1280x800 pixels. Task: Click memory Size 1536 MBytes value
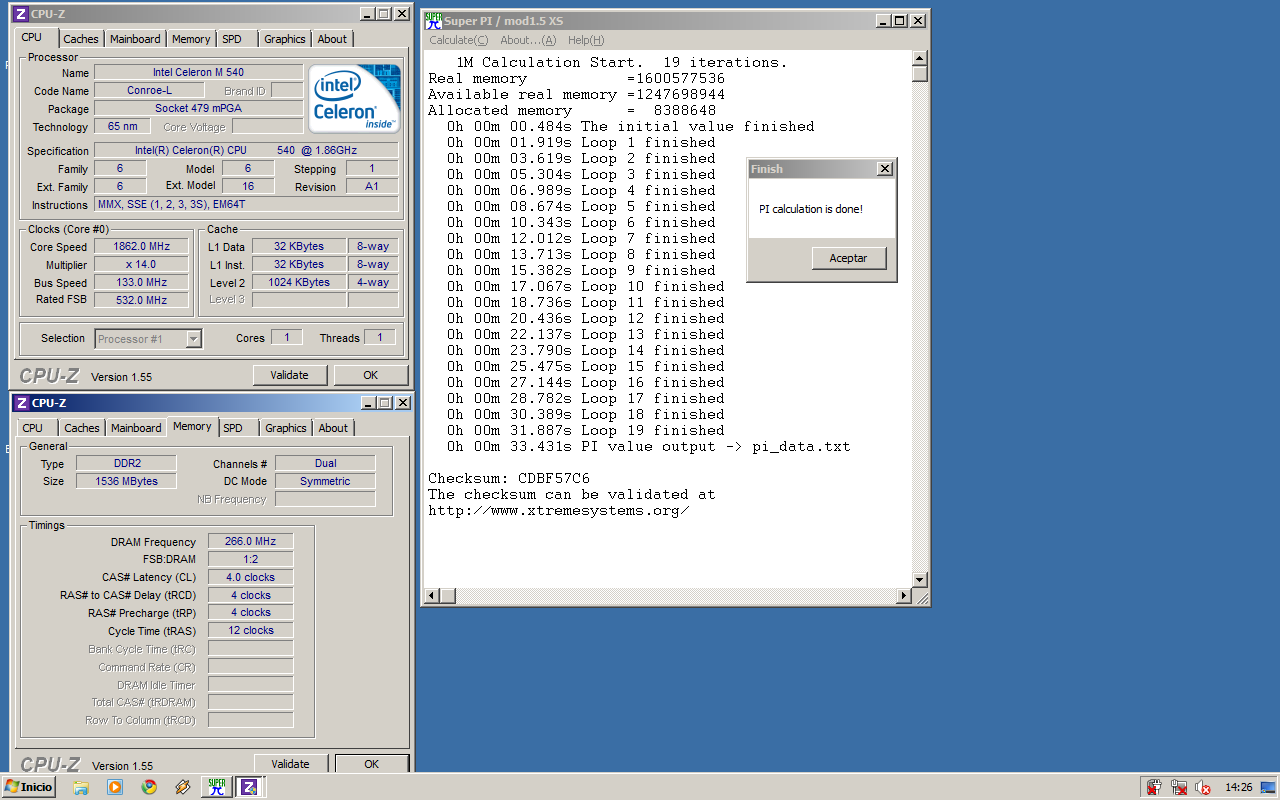coord(126,481)
